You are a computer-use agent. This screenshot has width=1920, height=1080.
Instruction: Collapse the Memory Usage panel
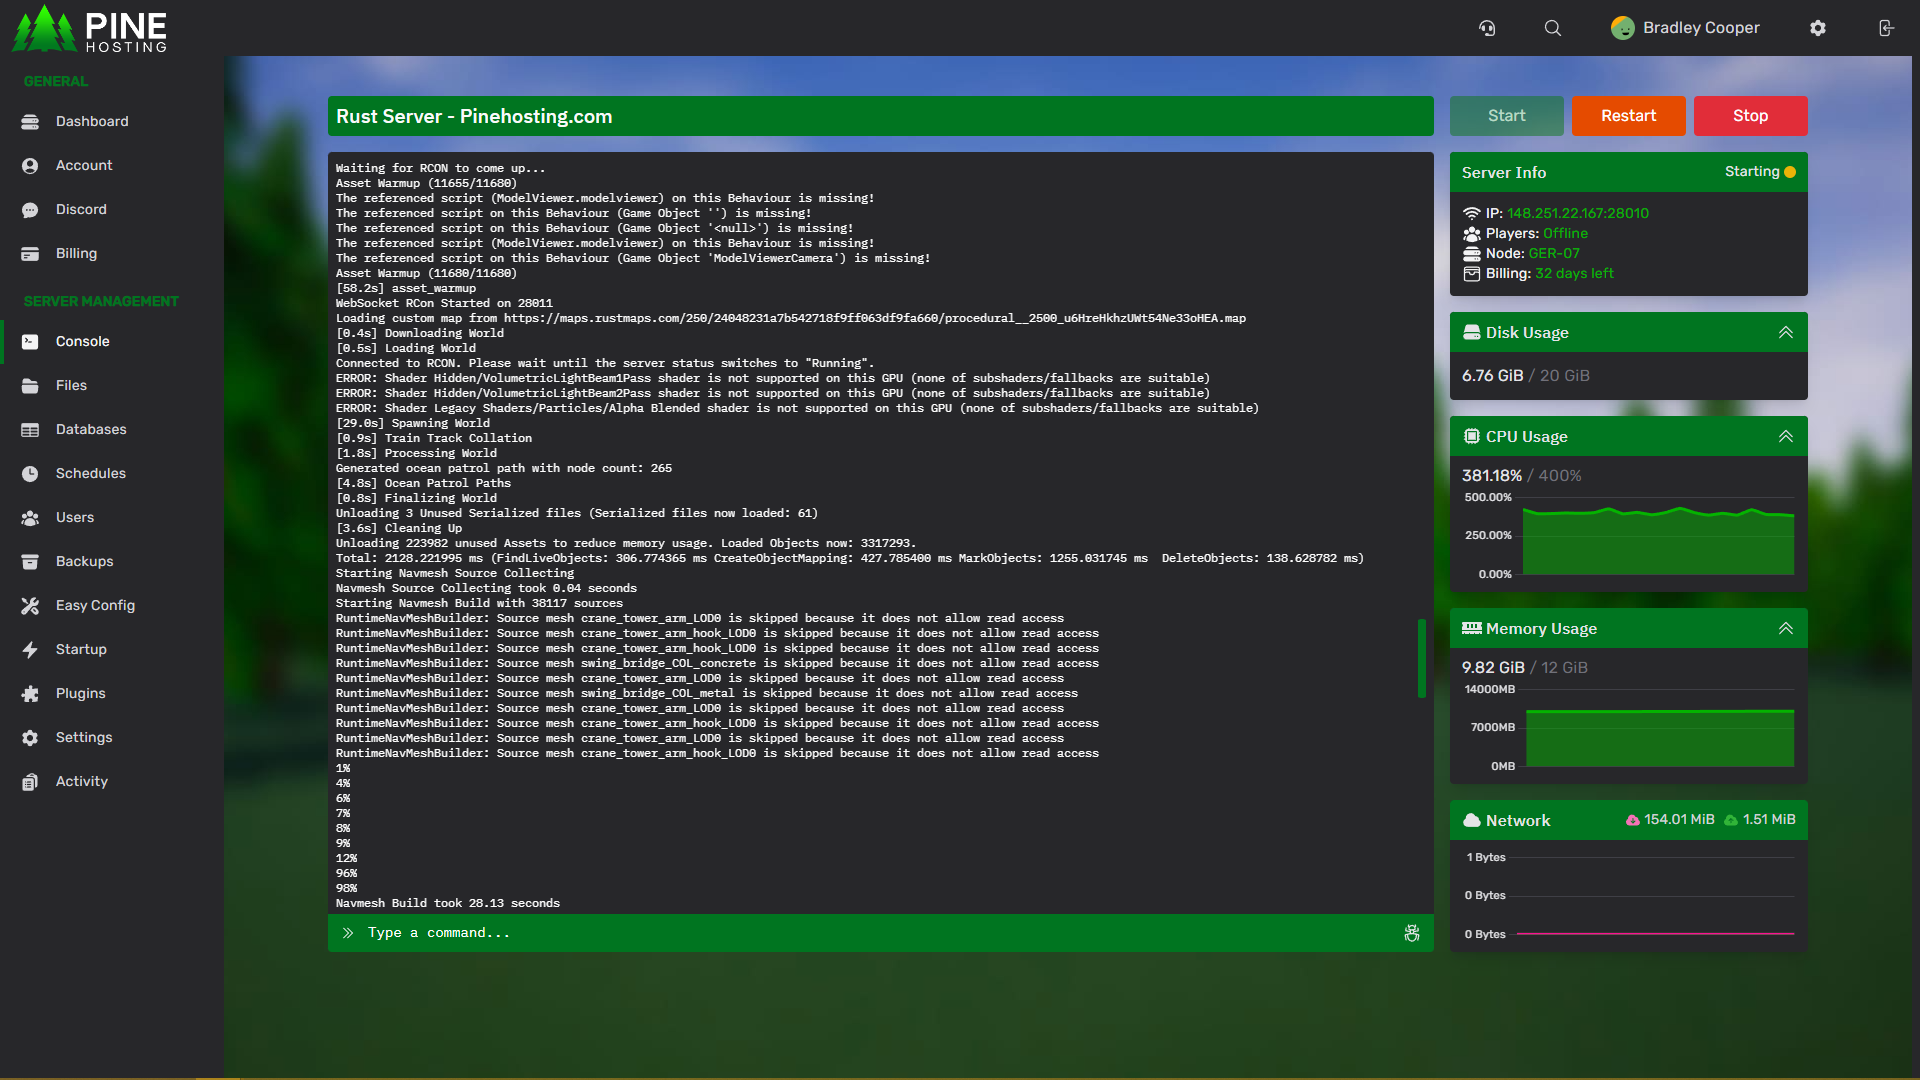pos(1785,628)
